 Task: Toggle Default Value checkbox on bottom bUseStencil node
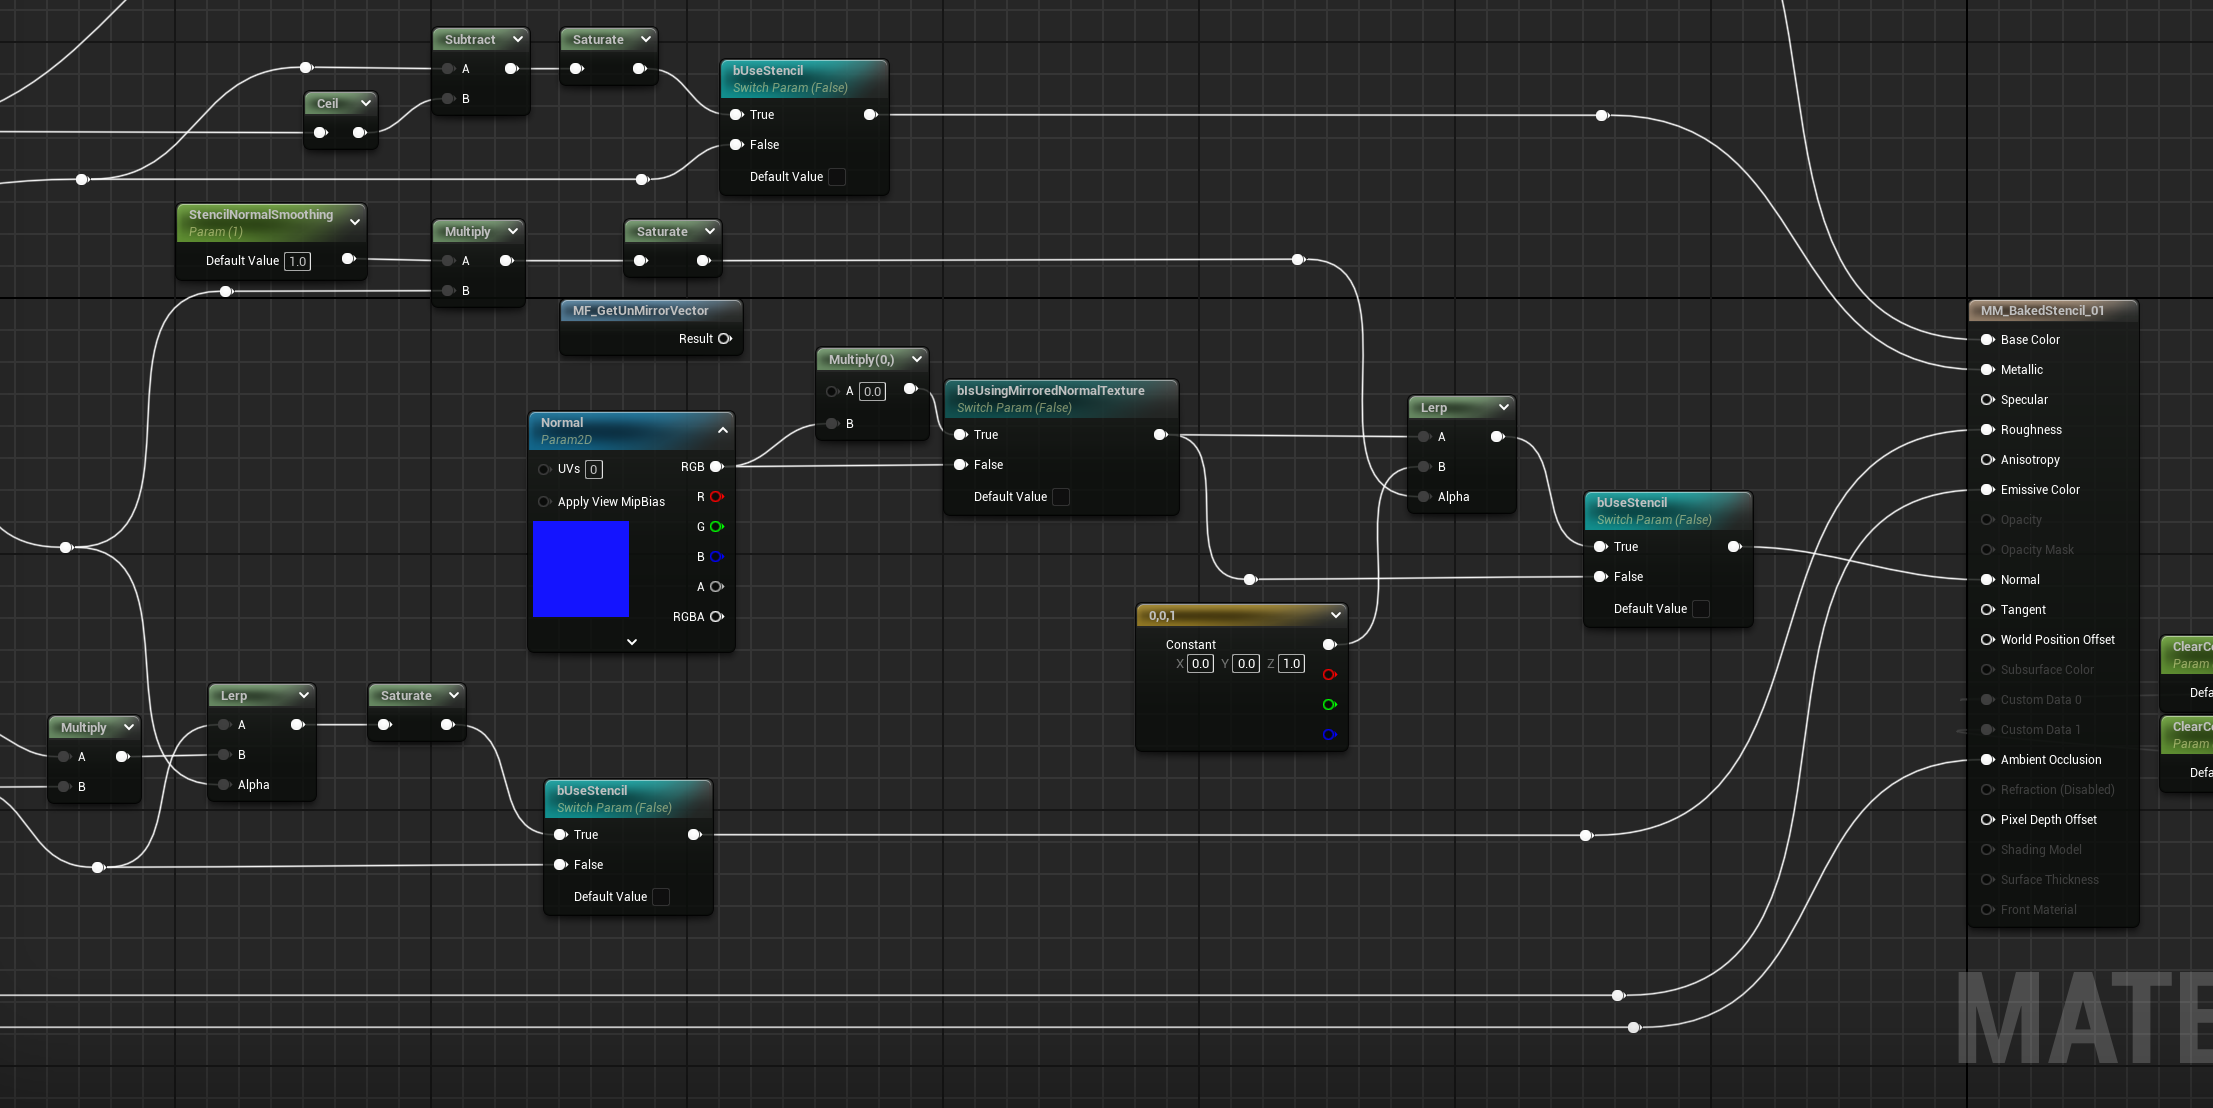(661, 897)
